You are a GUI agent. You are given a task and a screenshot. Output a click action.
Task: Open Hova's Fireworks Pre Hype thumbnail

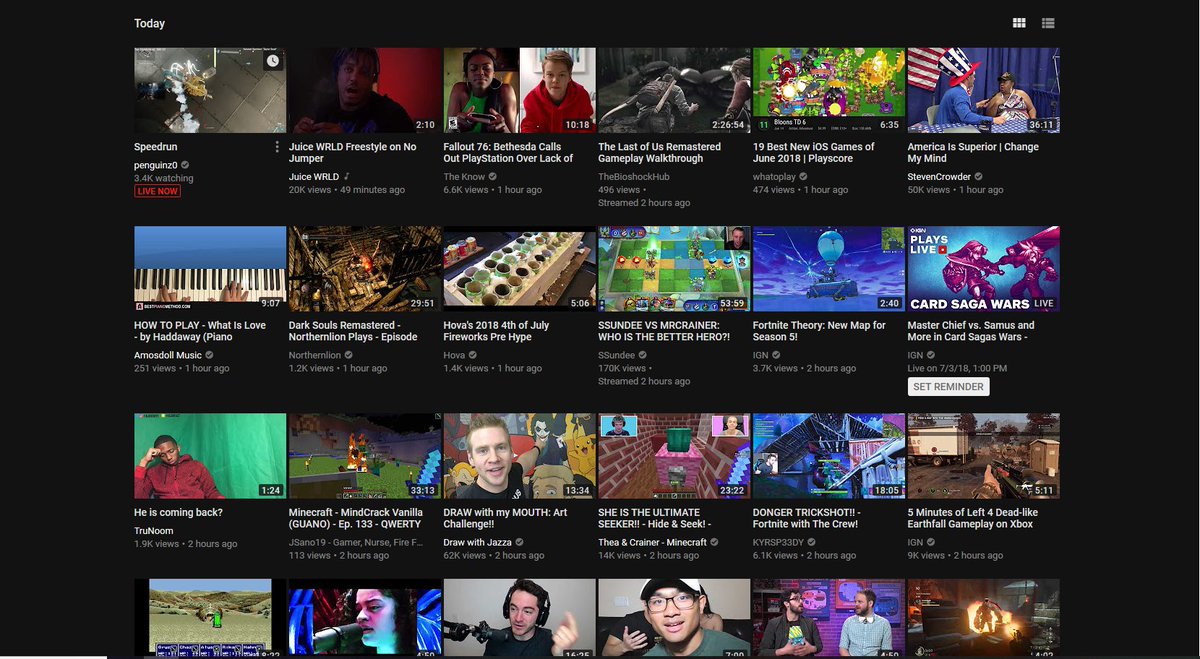click(519, 269)
